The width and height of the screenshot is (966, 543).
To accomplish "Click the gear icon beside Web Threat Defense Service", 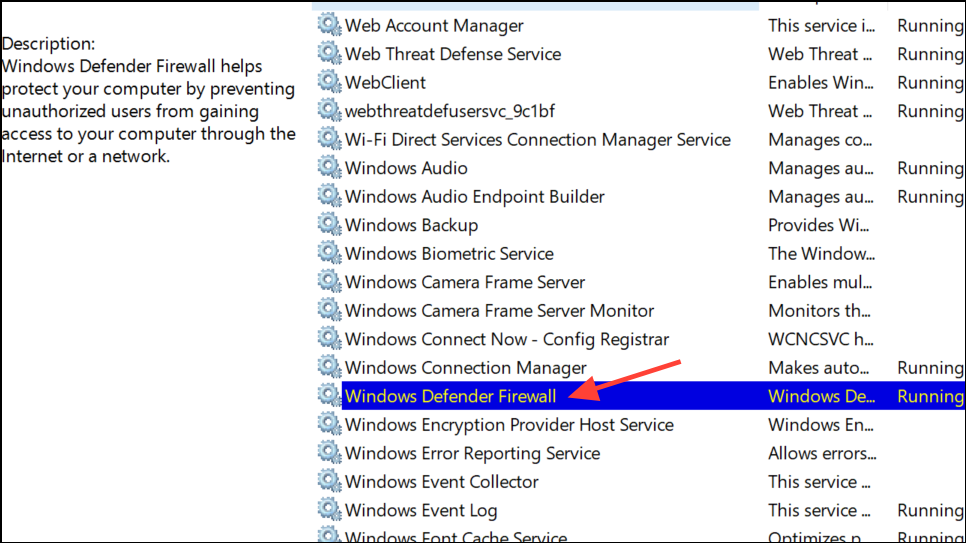I will pyautogui.click(x=329, y=54).
